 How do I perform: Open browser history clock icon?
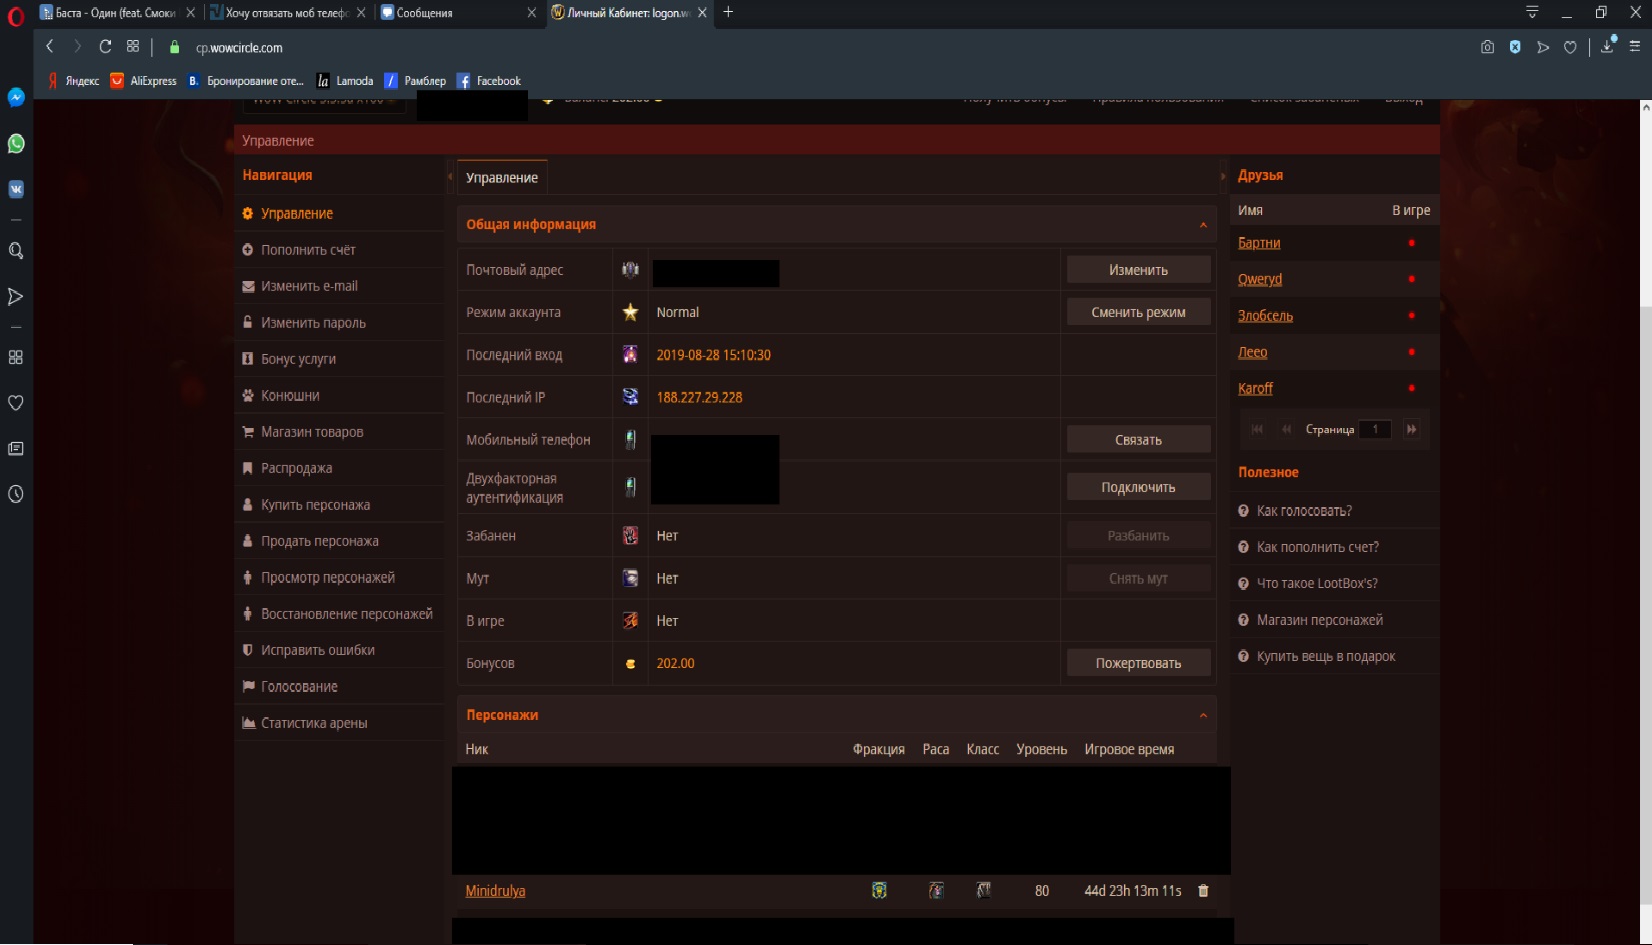coord(16,494)
